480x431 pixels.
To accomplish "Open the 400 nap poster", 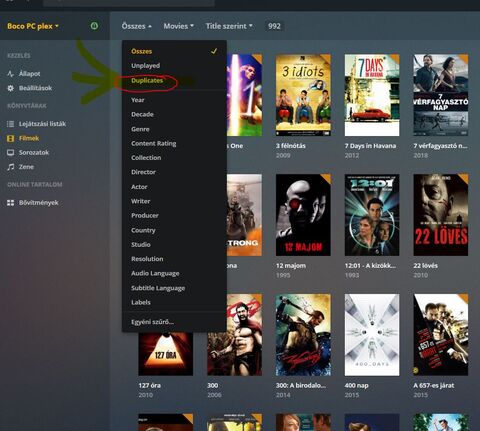I will coord(372,335).
